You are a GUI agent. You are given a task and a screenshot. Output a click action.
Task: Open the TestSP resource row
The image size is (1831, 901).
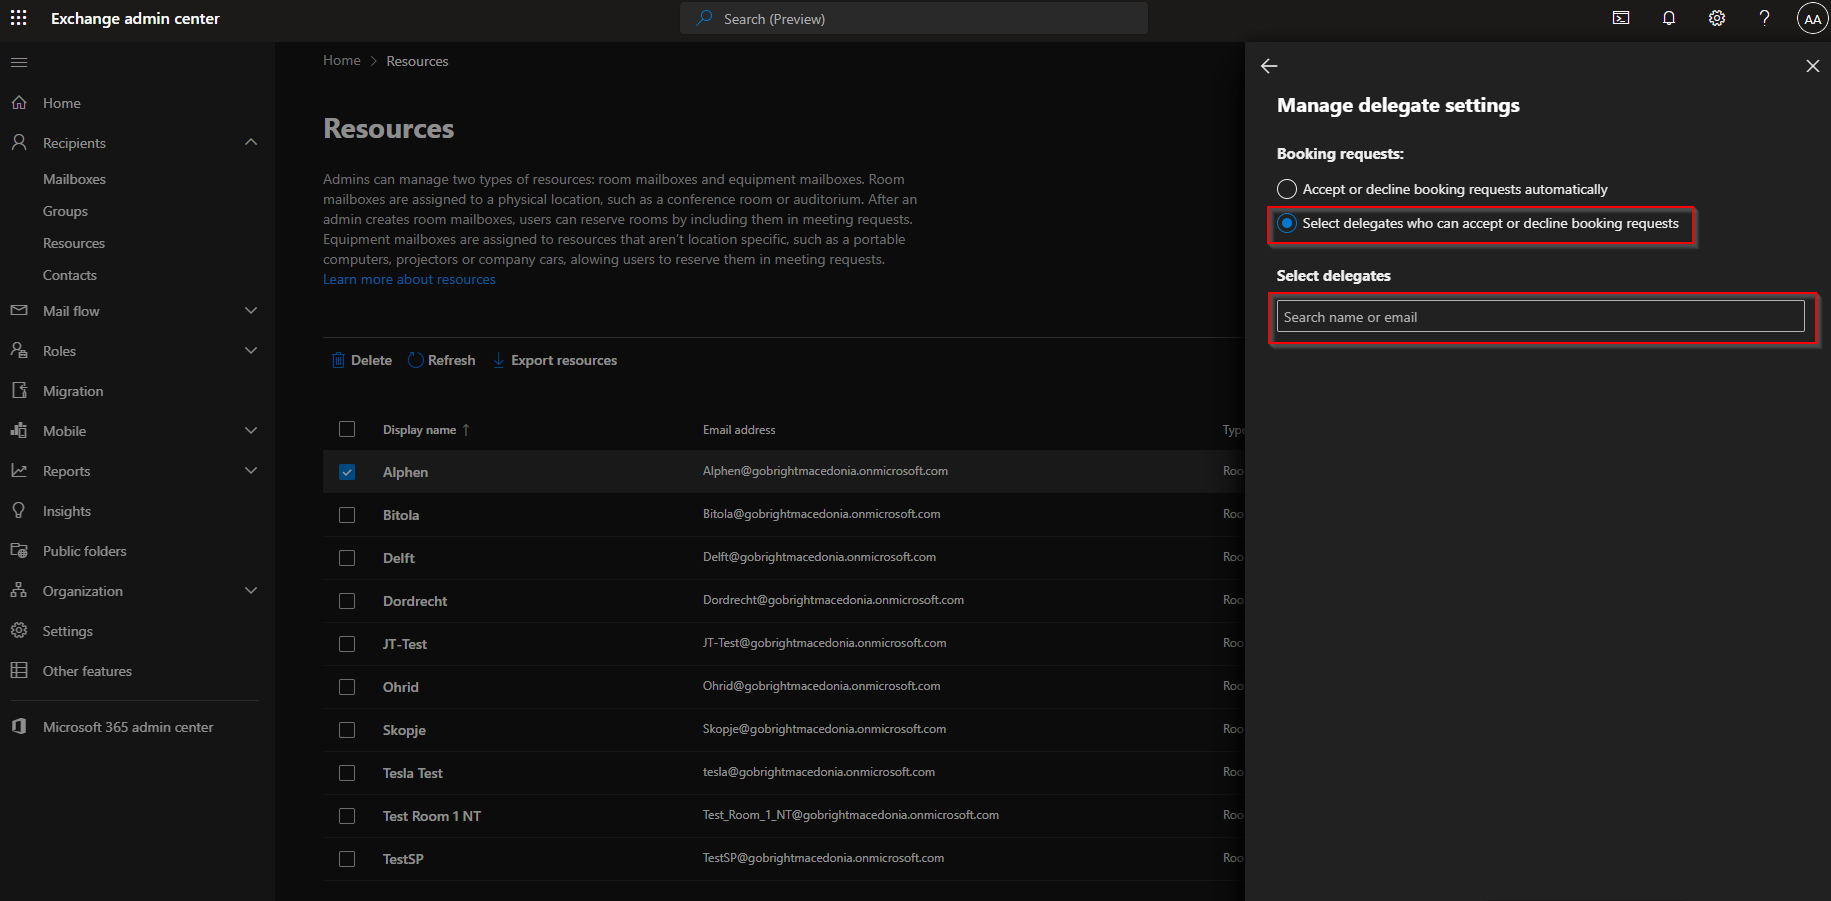click(x=403, y=859)
